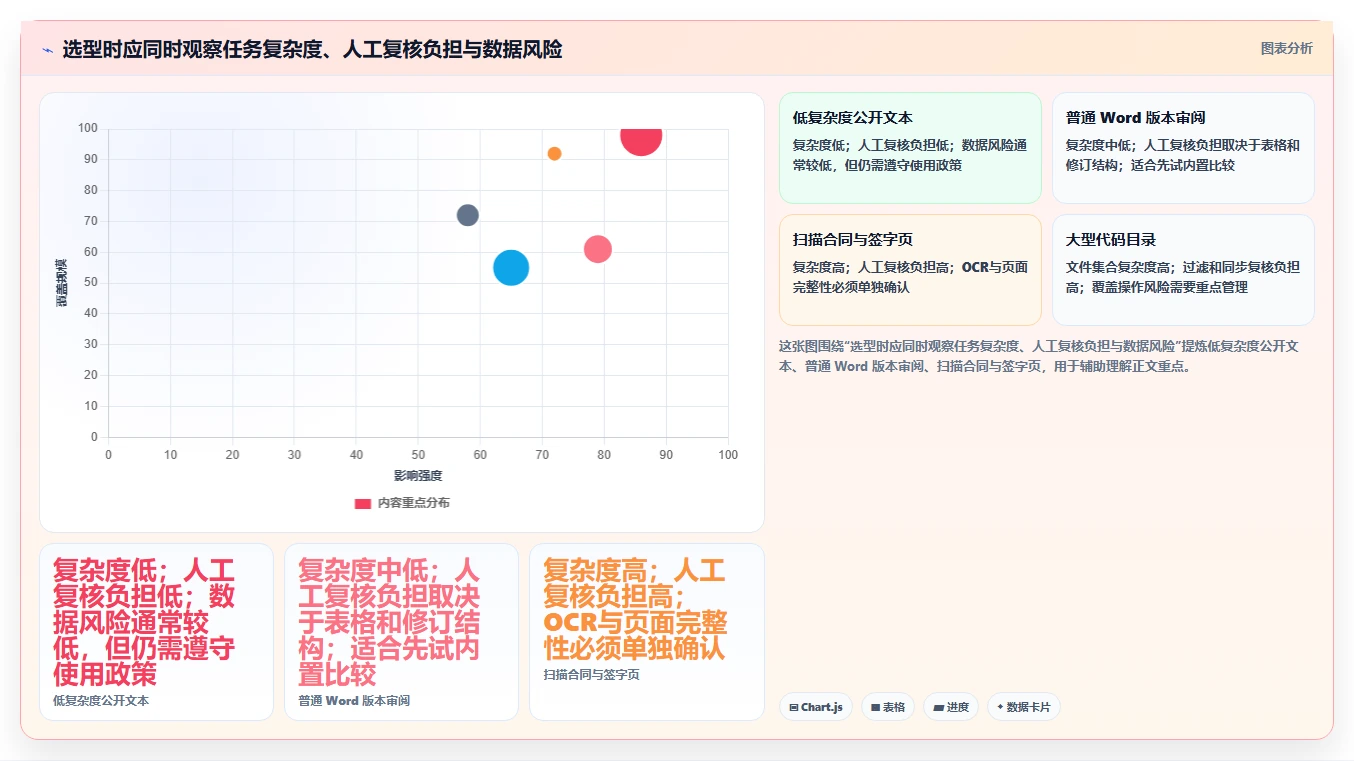This screenshot has width=1354, height=761.
Task: Click the 进度 chip icon
Action: coord(938,707)
